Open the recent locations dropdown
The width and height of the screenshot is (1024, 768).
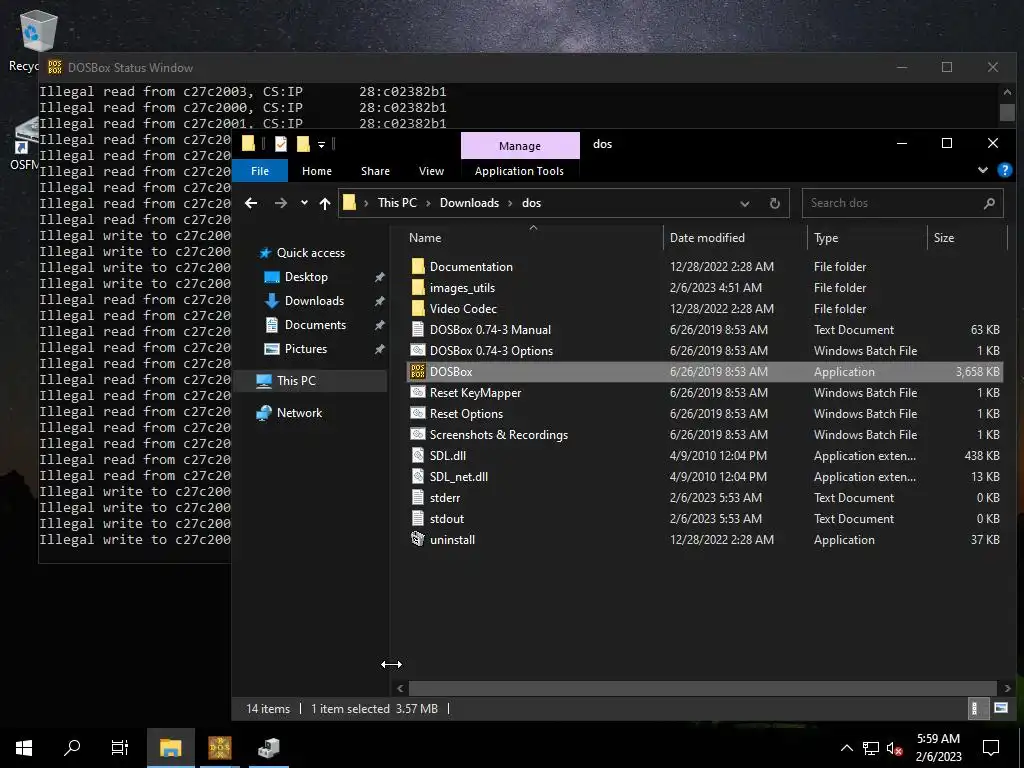coord(304,203)
